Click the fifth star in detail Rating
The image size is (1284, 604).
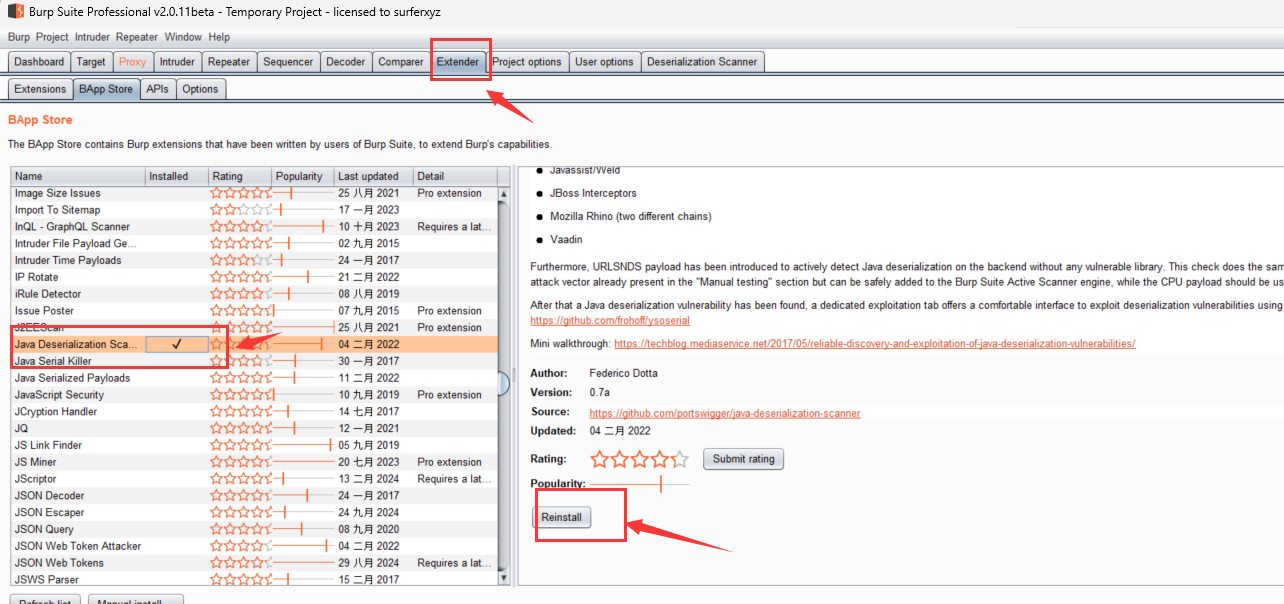pos(680,459)
